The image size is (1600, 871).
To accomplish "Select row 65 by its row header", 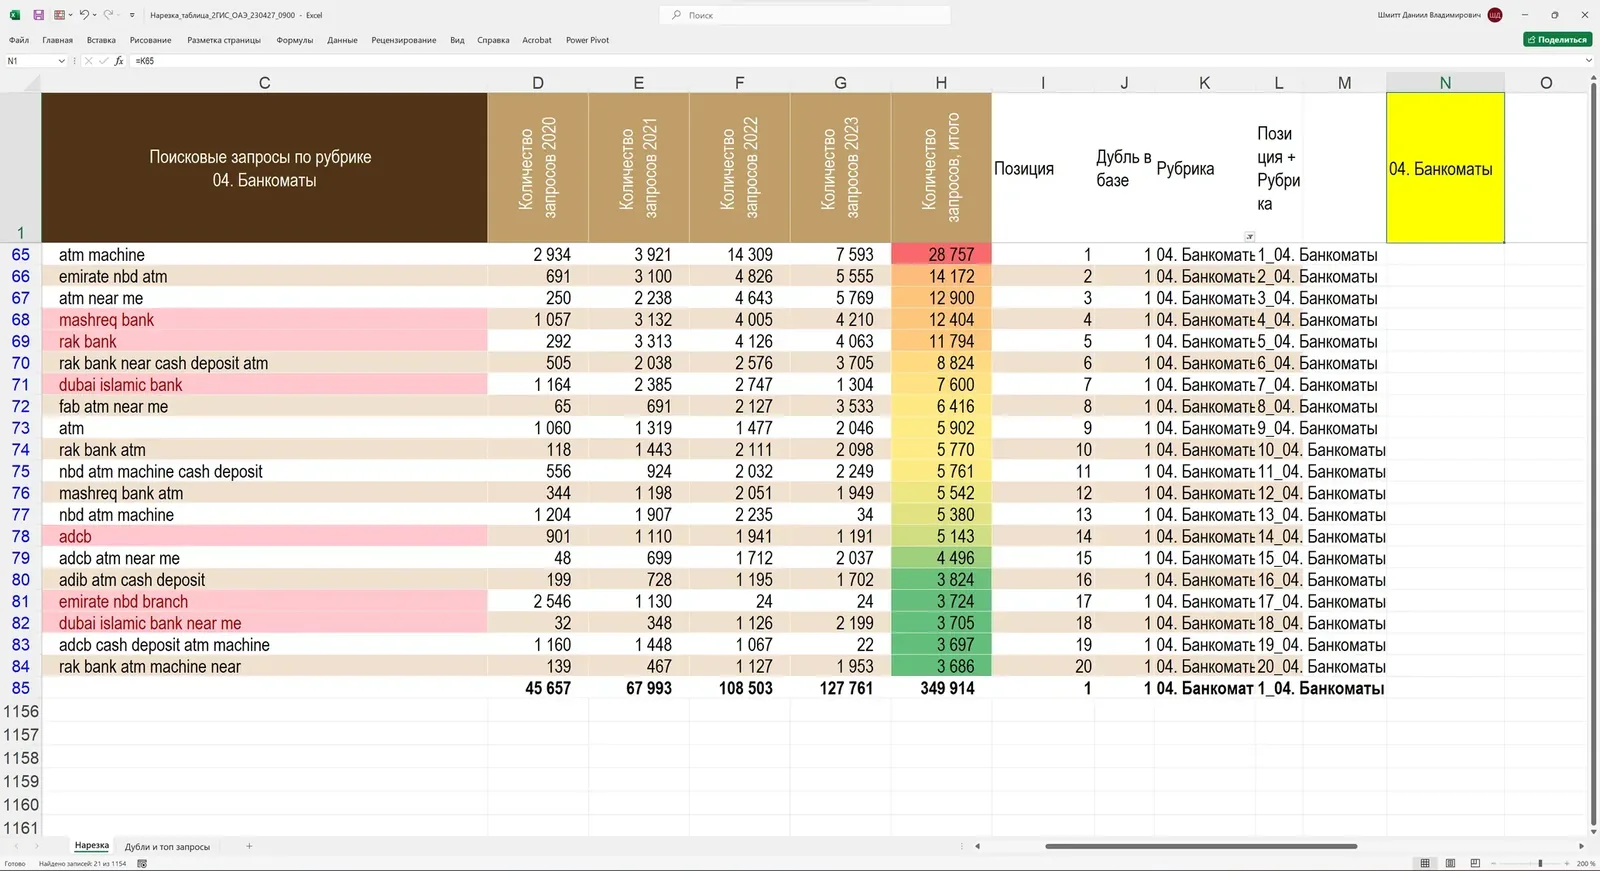I will point(20,255).
